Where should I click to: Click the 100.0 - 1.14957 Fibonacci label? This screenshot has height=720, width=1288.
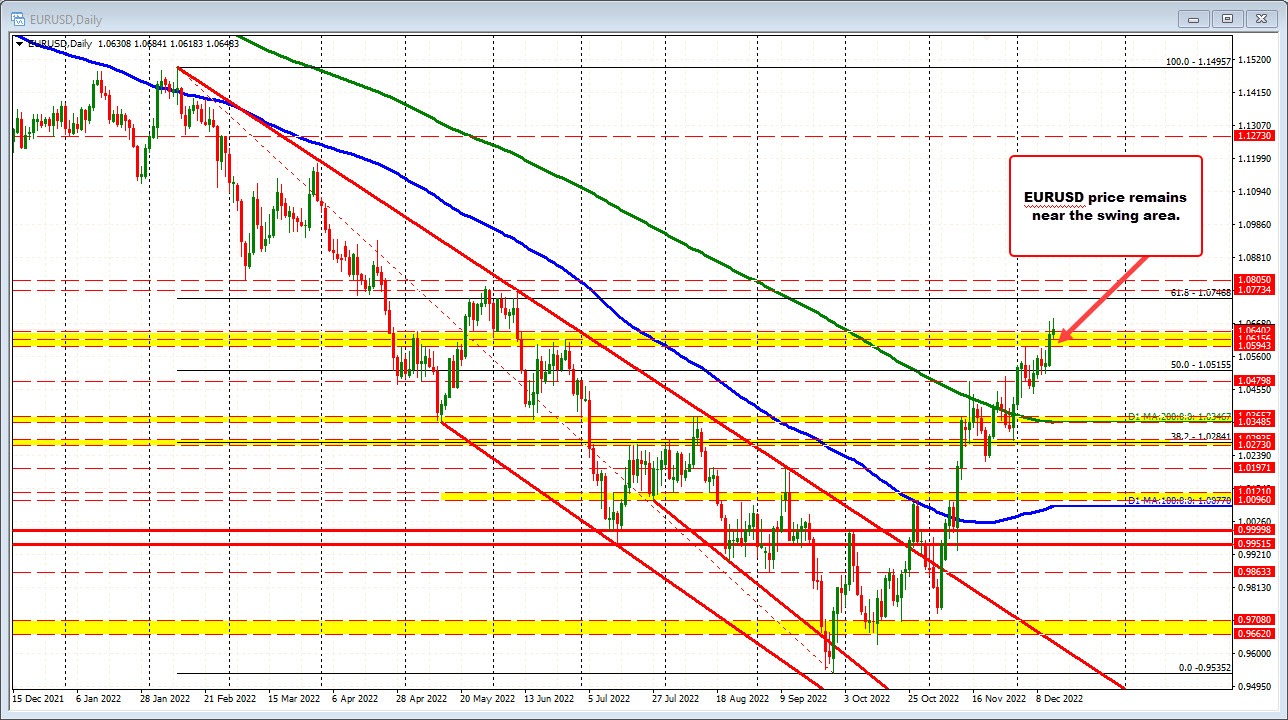click(1198, 62)
